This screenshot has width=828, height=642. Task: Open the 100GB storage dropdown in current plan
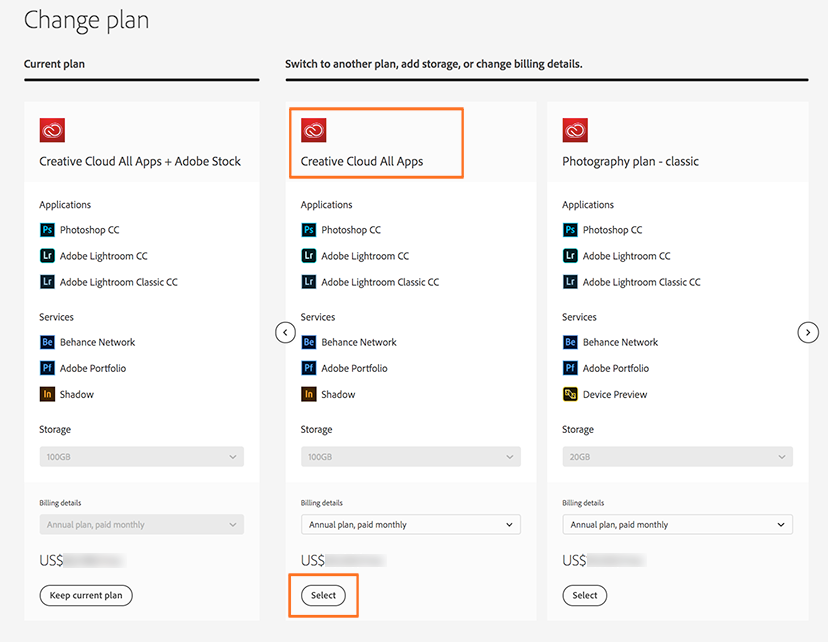coord(142,457)
